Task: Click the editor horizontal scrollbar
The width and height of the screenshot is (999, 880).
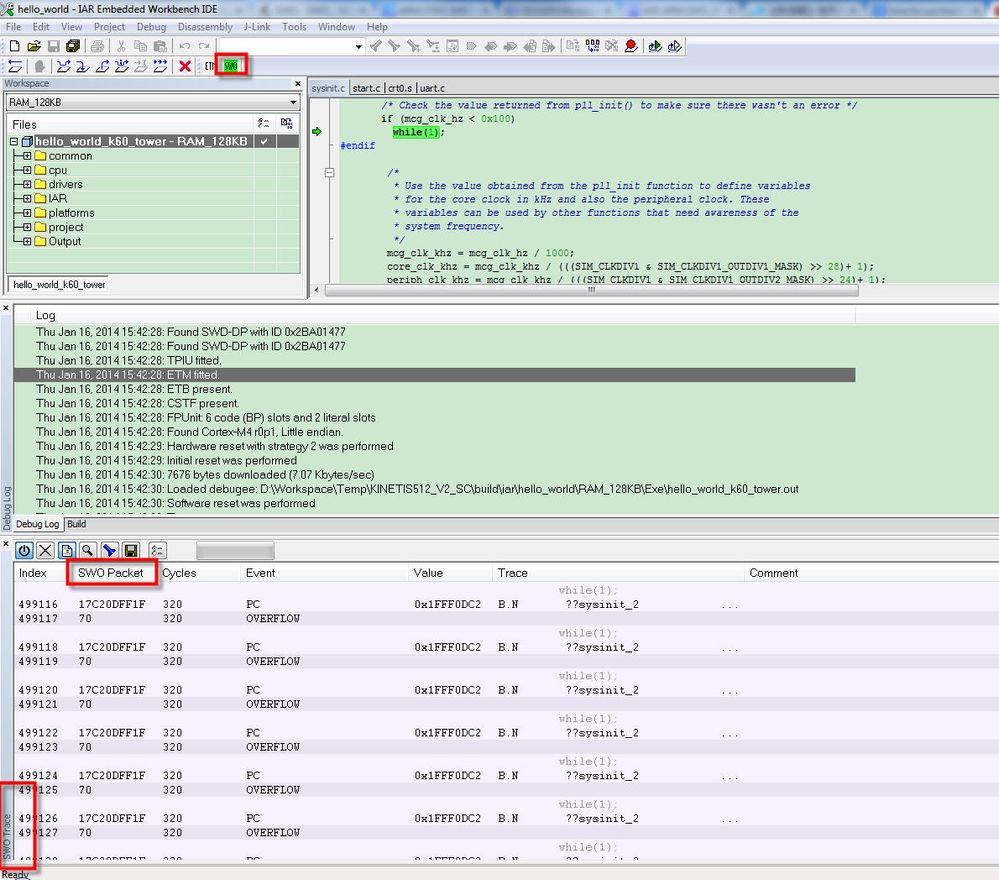Action: pyautogui.click(x=591, y=291)
